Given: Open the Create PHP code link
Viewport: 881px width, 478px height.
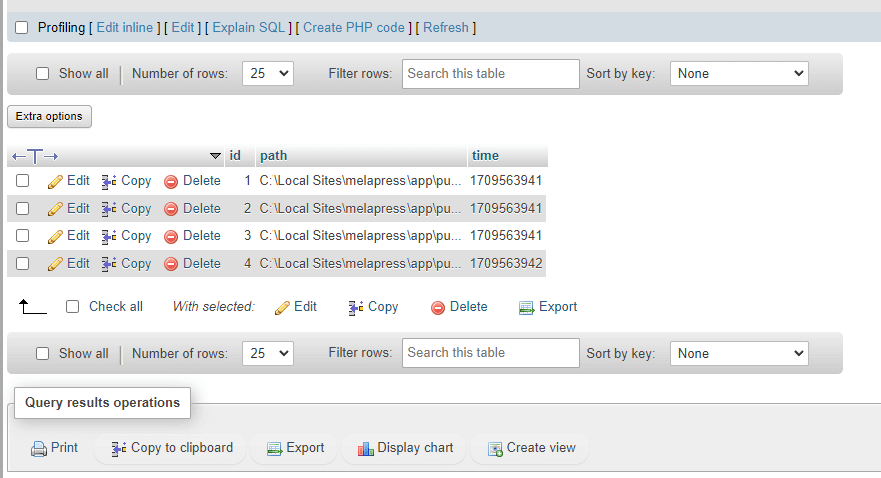Looking at the screenshot, I should 354,28.
